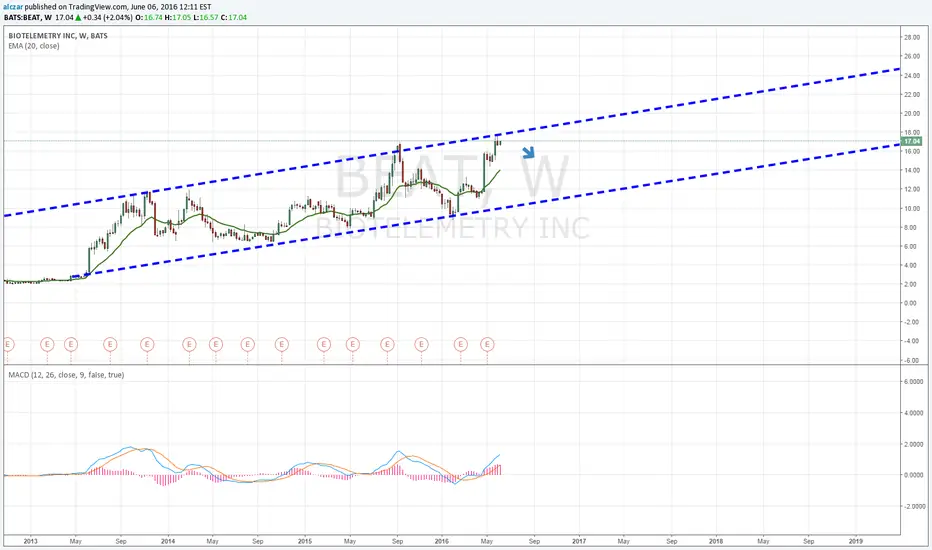
Task: Click the 0.0000 MACD axis label
Action: coord(914,474)
